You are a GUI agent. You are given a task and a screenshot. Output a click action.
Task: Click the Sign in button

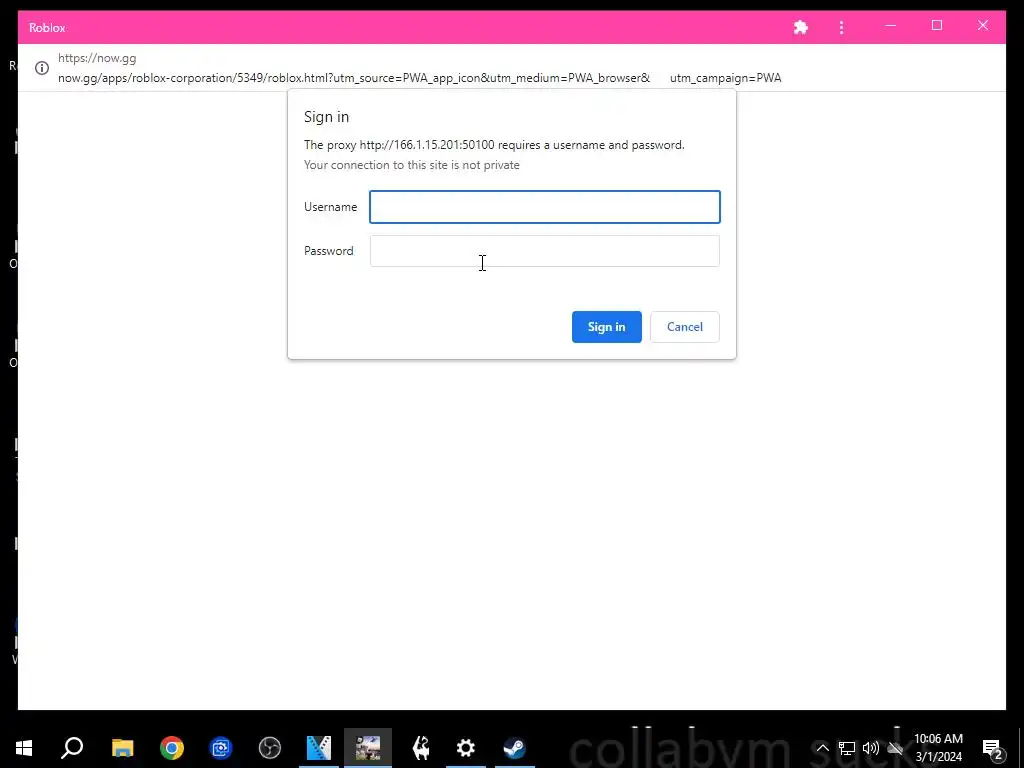607,327
